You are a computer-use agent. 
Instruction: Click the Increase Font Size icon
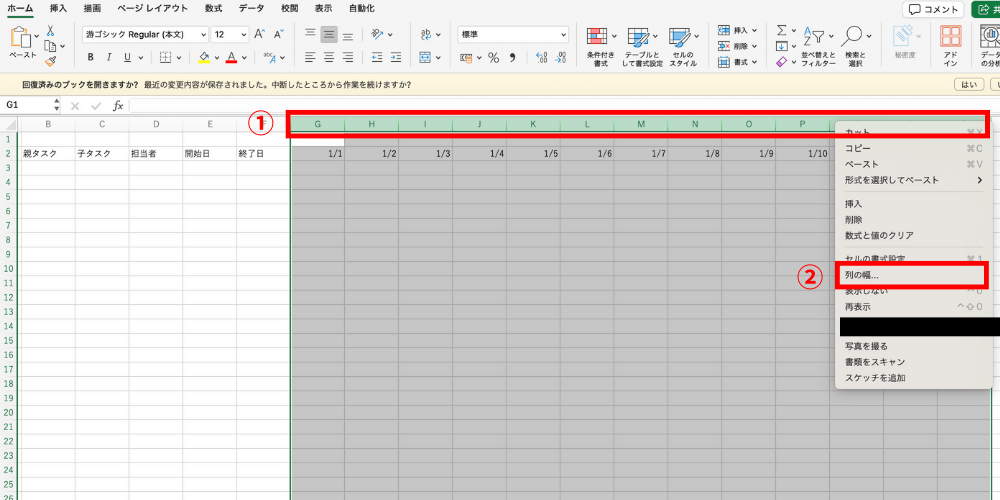(x=259, y=34)
